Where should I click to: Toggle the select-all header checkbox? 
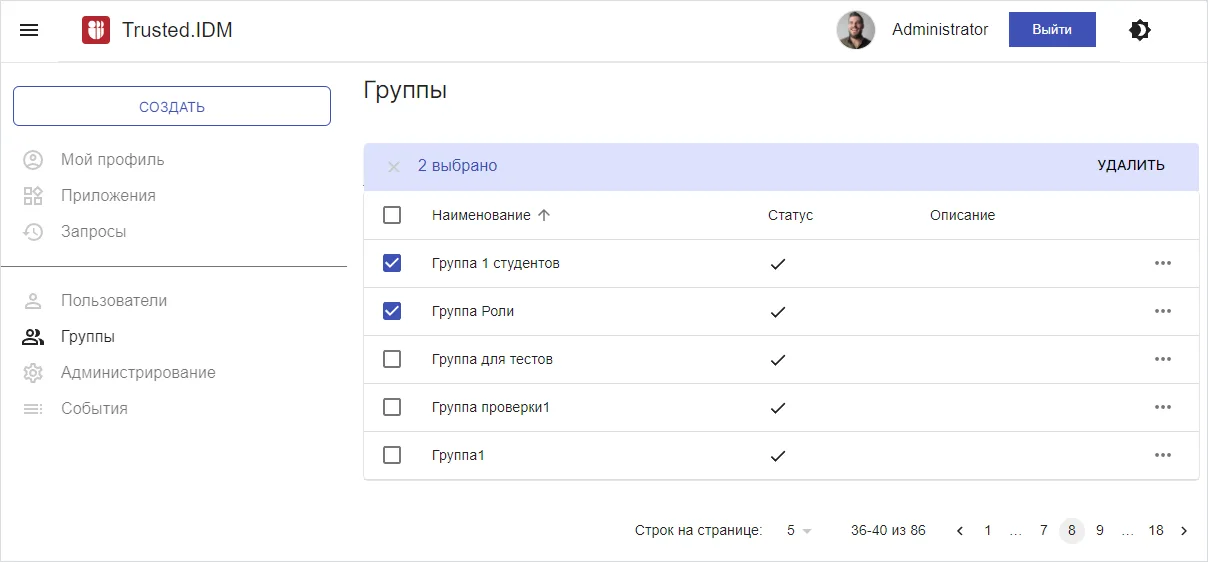click(x=392, y=215)
